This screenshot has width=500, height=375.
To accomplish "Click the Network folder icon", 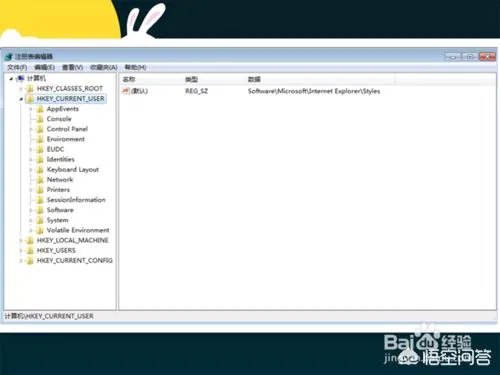I will (x=40, y=180).
